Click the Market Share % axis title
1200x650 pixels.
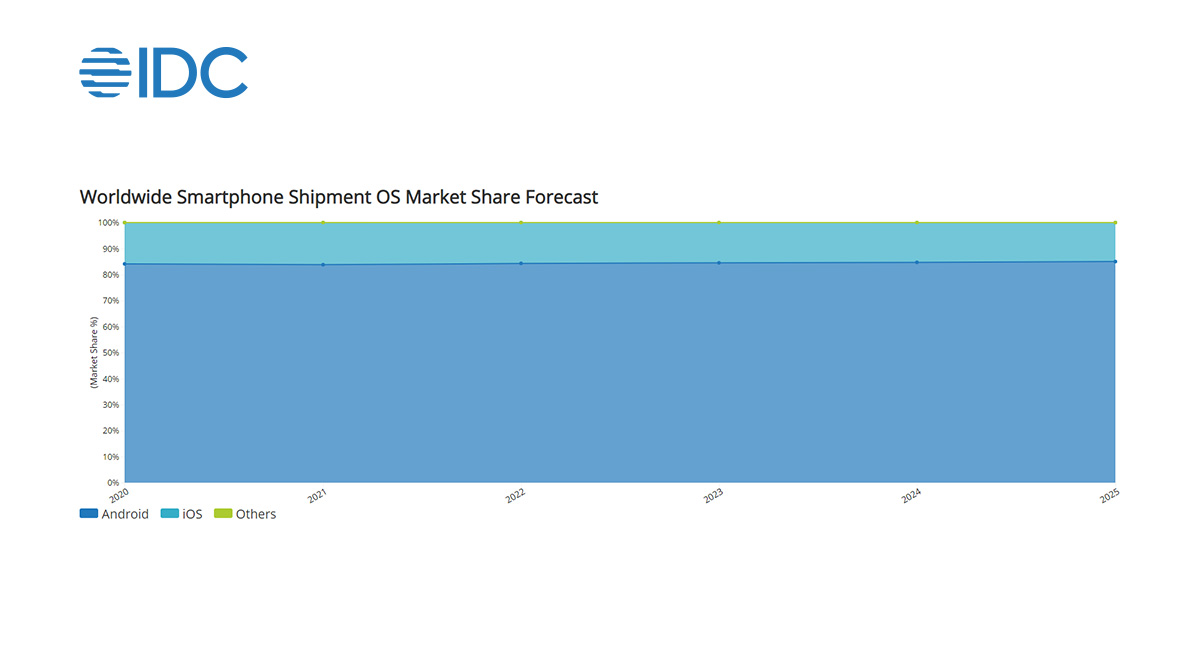click(93, 352)
